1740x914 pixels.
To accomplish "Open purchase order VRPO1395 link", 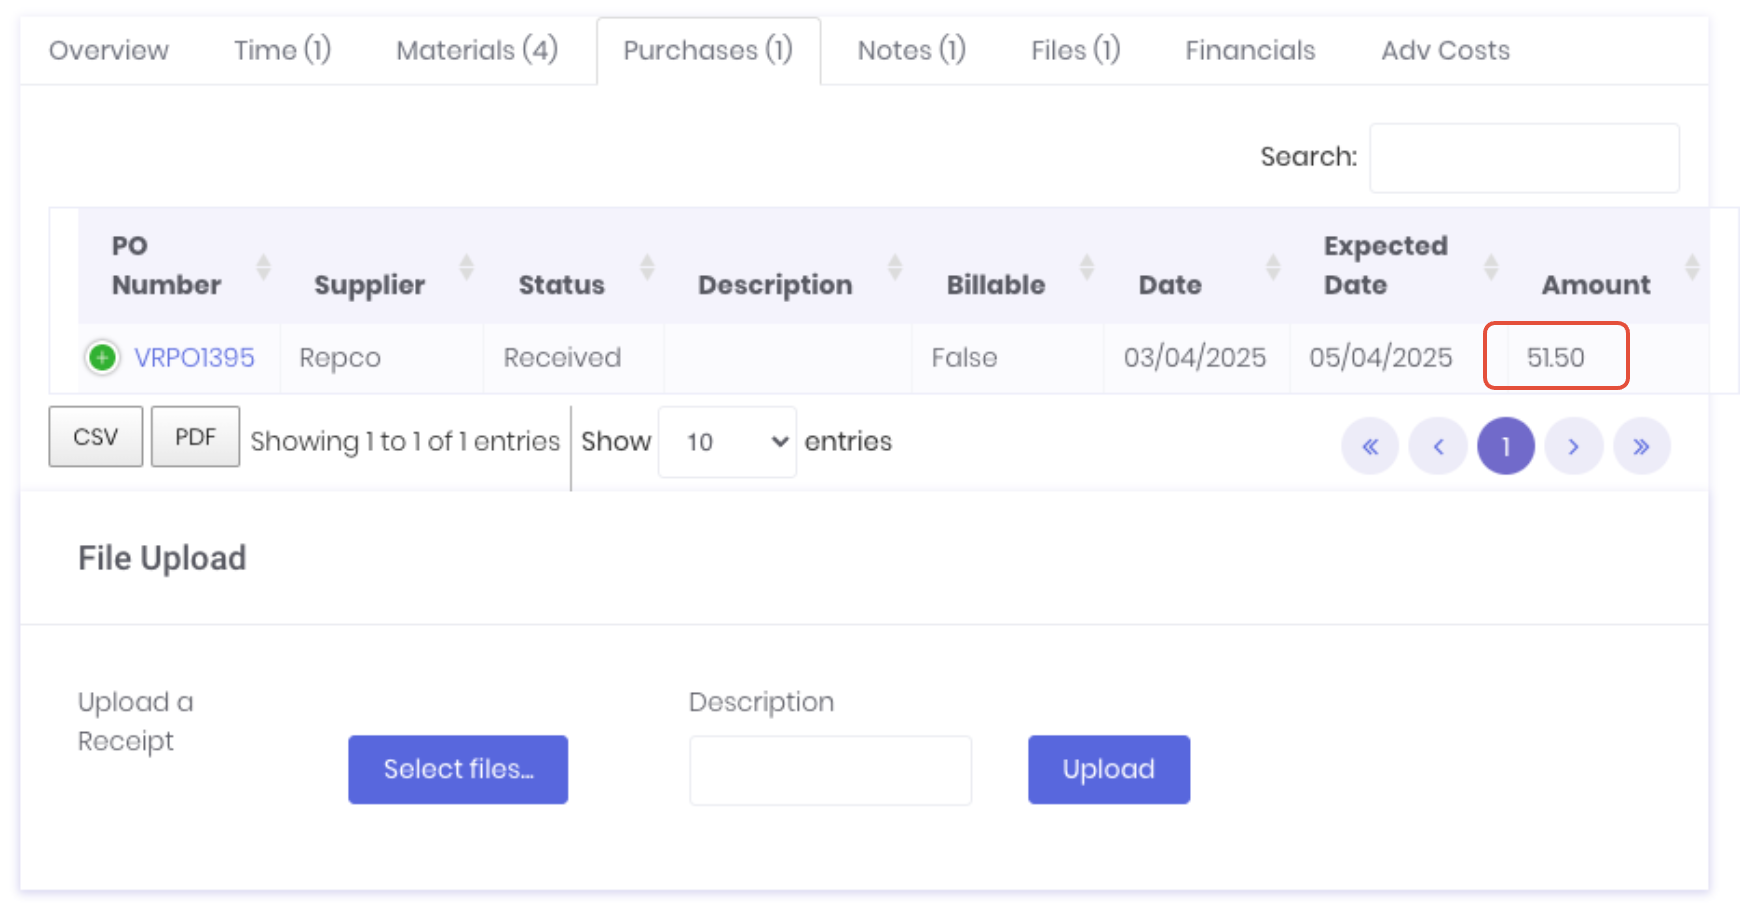I will coord(194,357).
